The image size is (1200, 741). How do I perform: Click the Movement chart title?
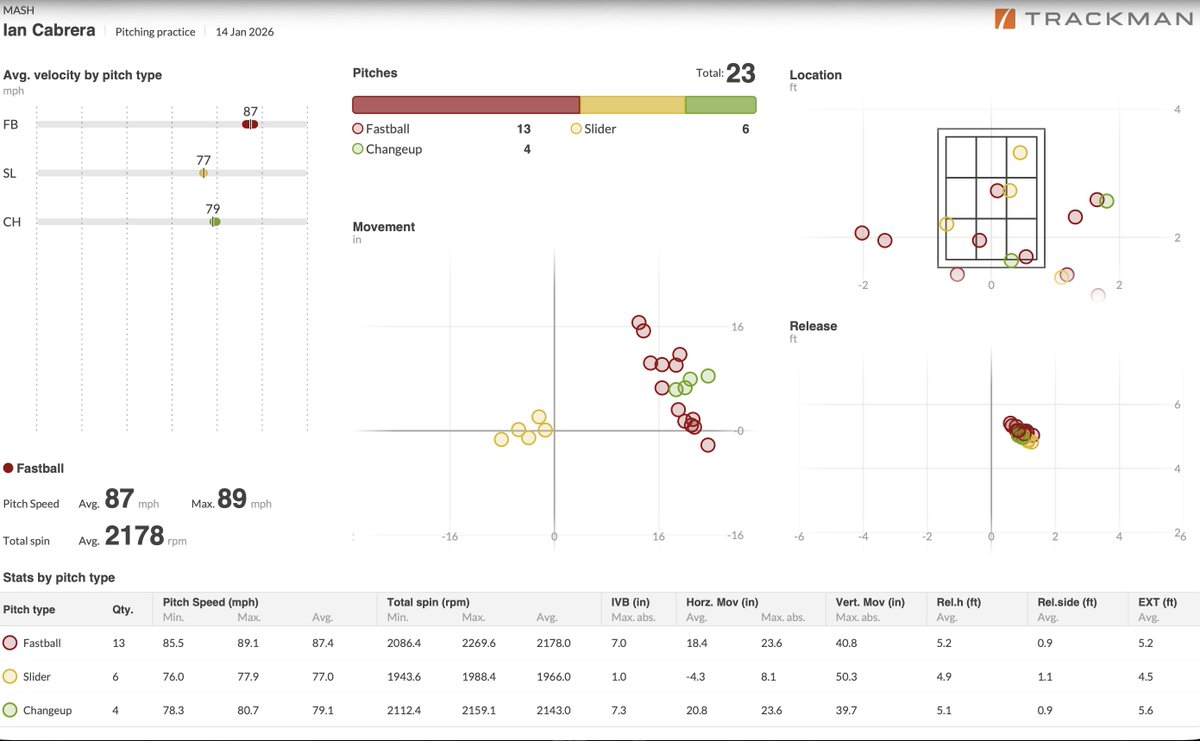[384, 227]
